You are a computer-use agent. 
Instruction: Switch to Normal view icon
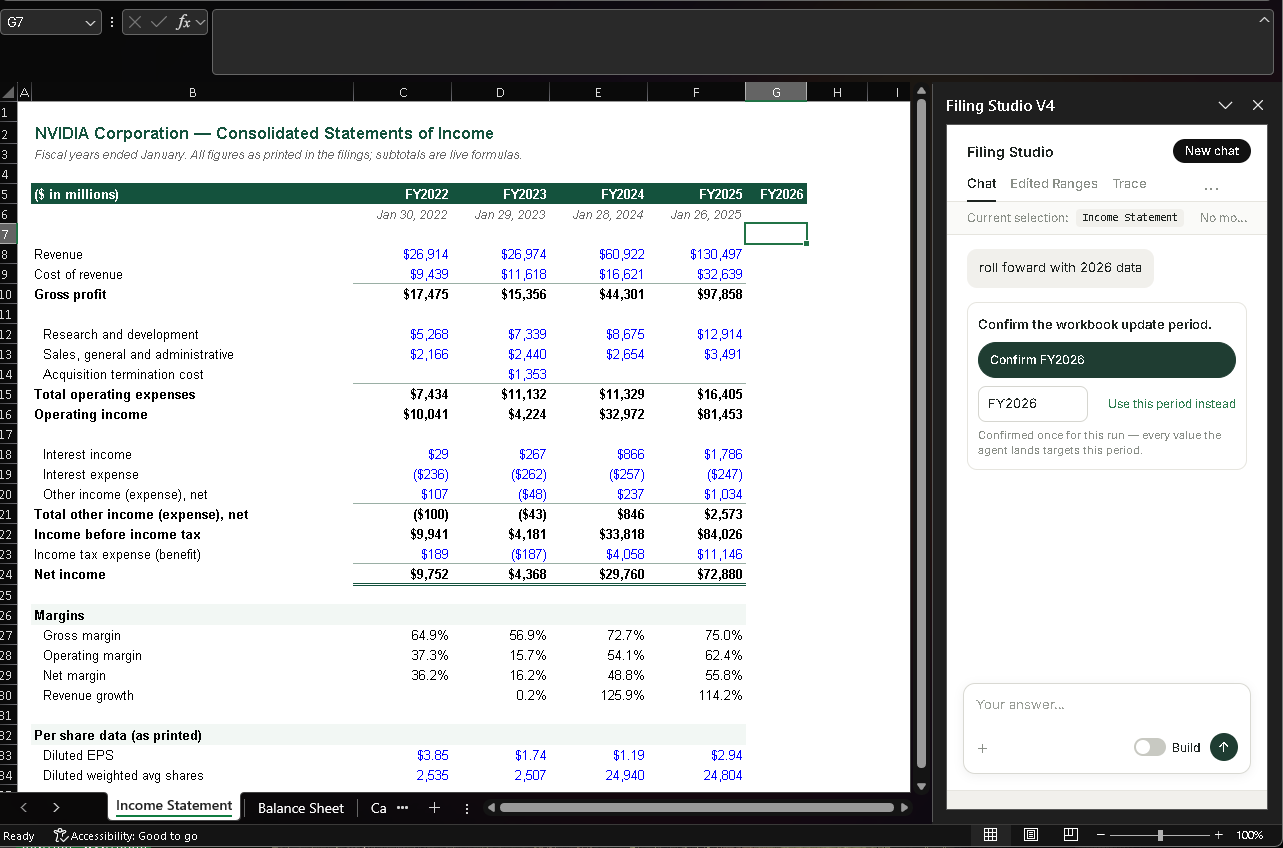tap(990, 835)
